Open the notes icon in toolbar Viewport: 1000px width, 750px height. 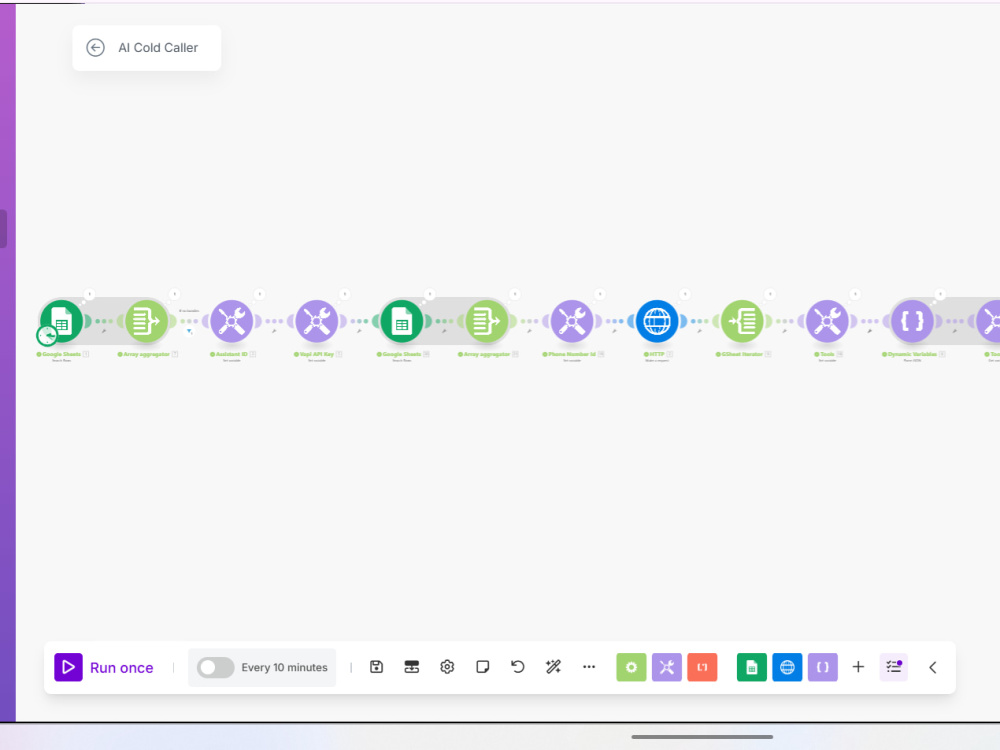point(483,667)
